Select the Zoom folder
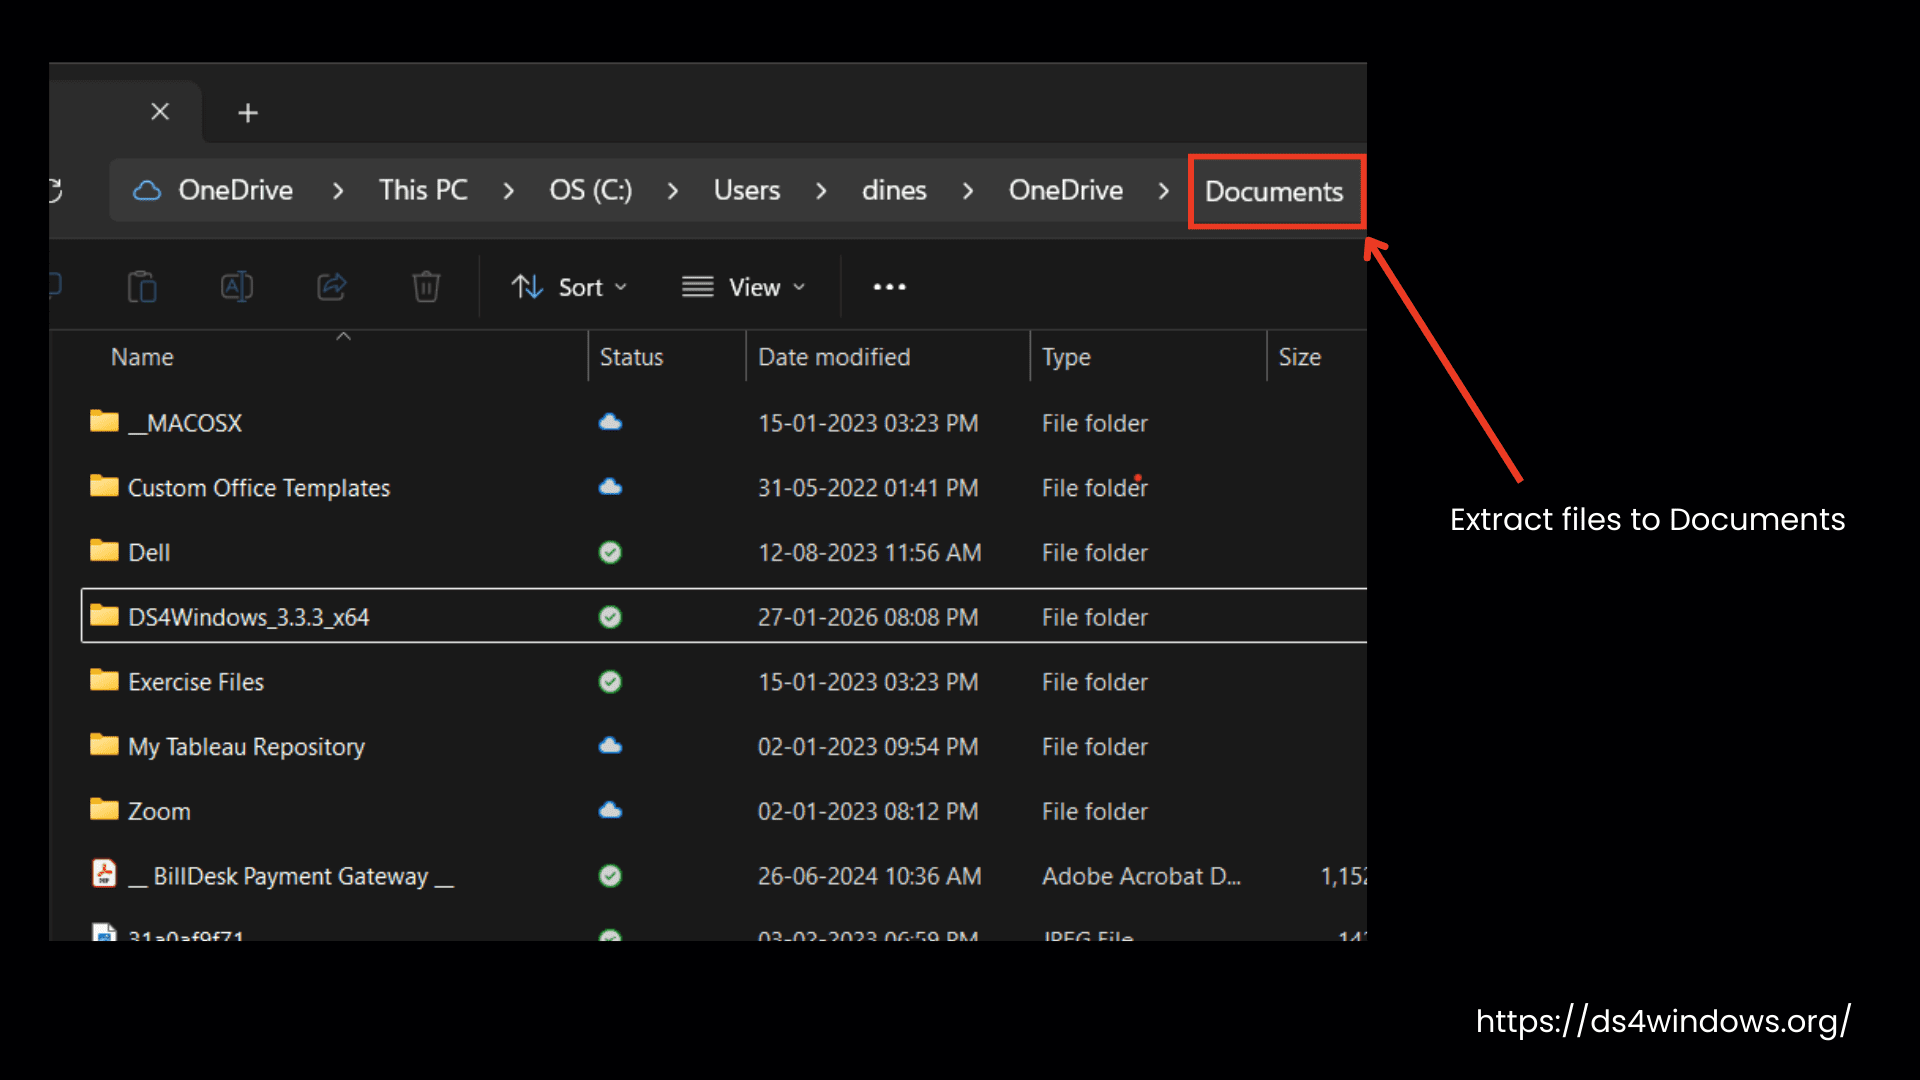Viewport: 1920px width, 1080px height. point(724,811)
